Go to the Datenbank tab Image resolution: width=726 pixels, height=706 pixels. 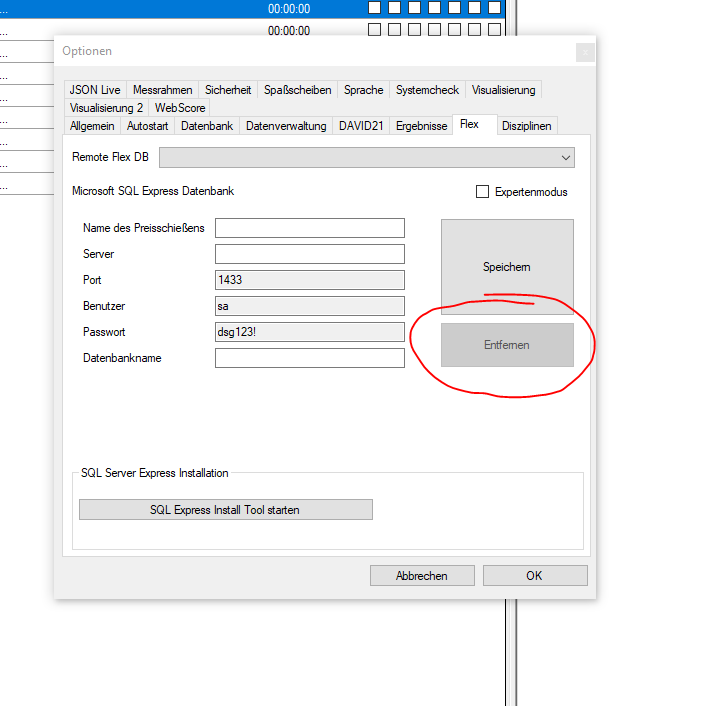tap(207, 126)
